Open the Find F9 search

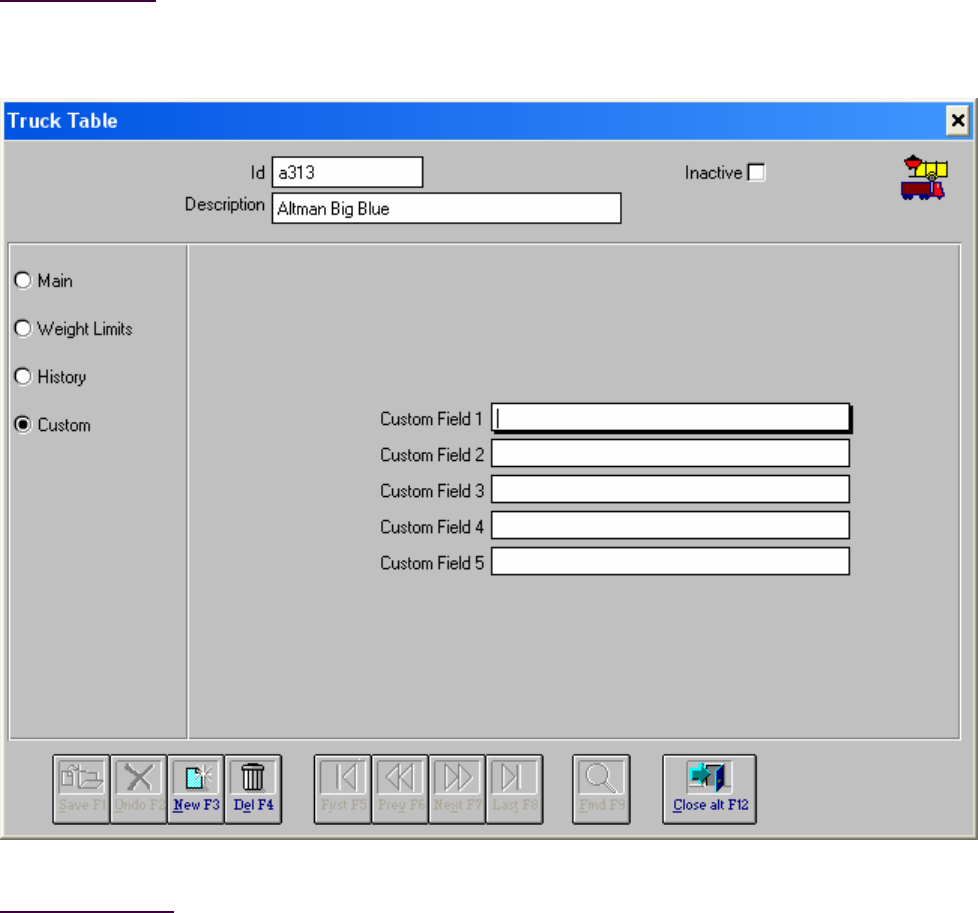coord(601,790)
